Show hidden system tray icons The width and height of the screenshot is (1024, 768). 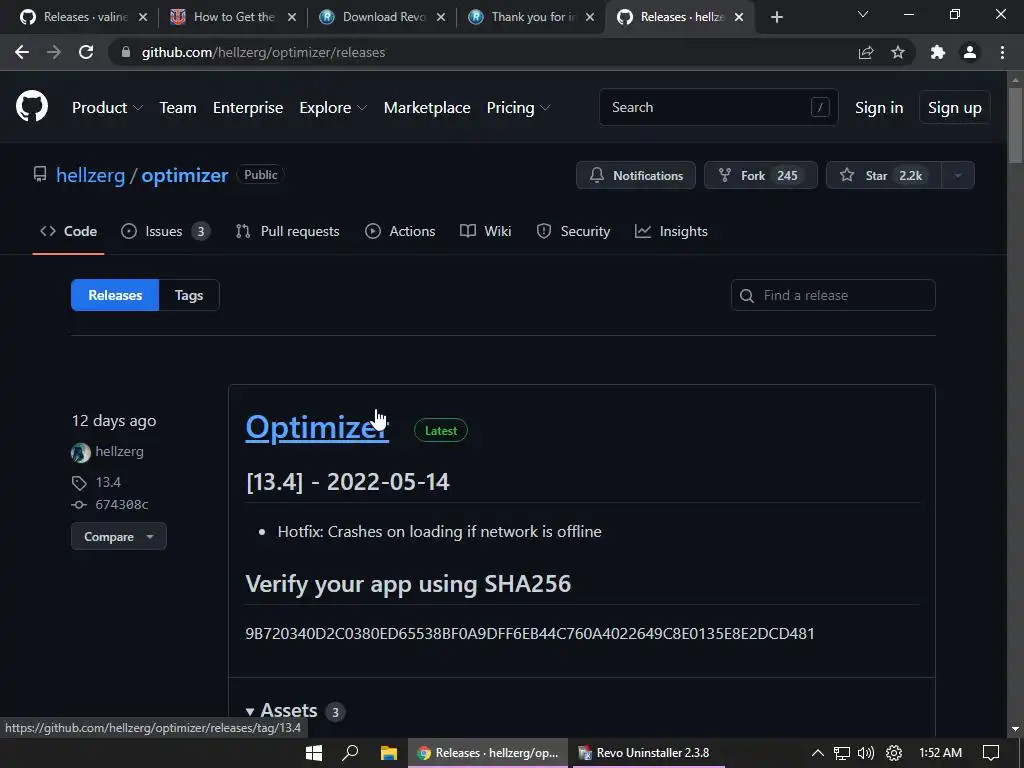pos(817,753)
